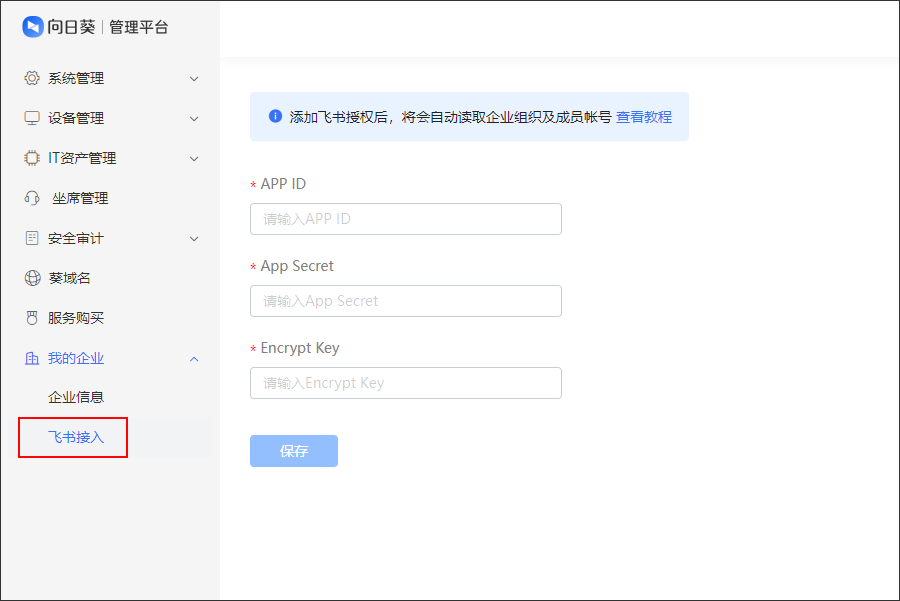This screenshot has width=900, height=601.
Task: Click the 葵域名 globe icon
Action: click(32, 278)
